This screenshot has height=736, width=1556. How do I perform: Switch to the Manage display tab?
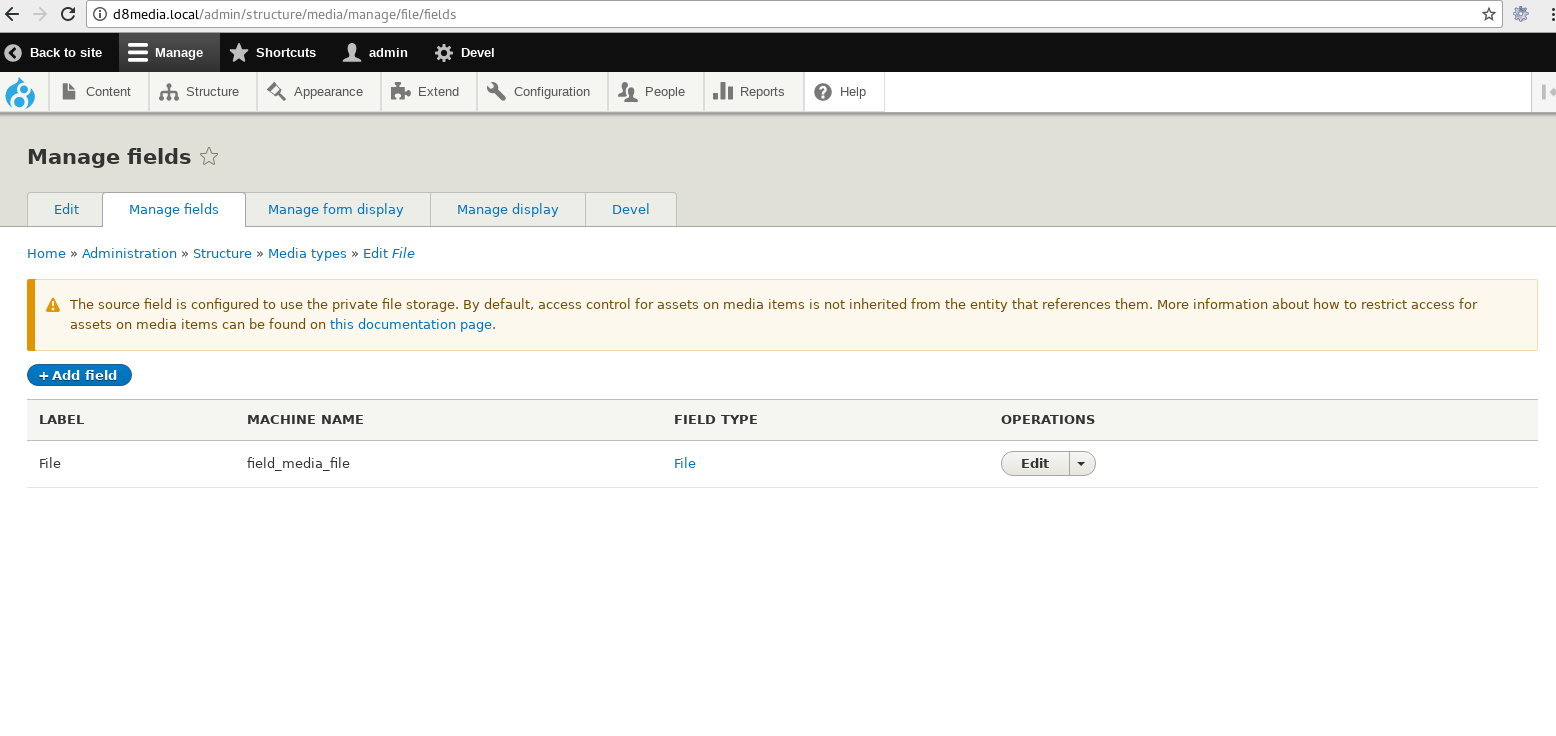[x=507, y=209]
